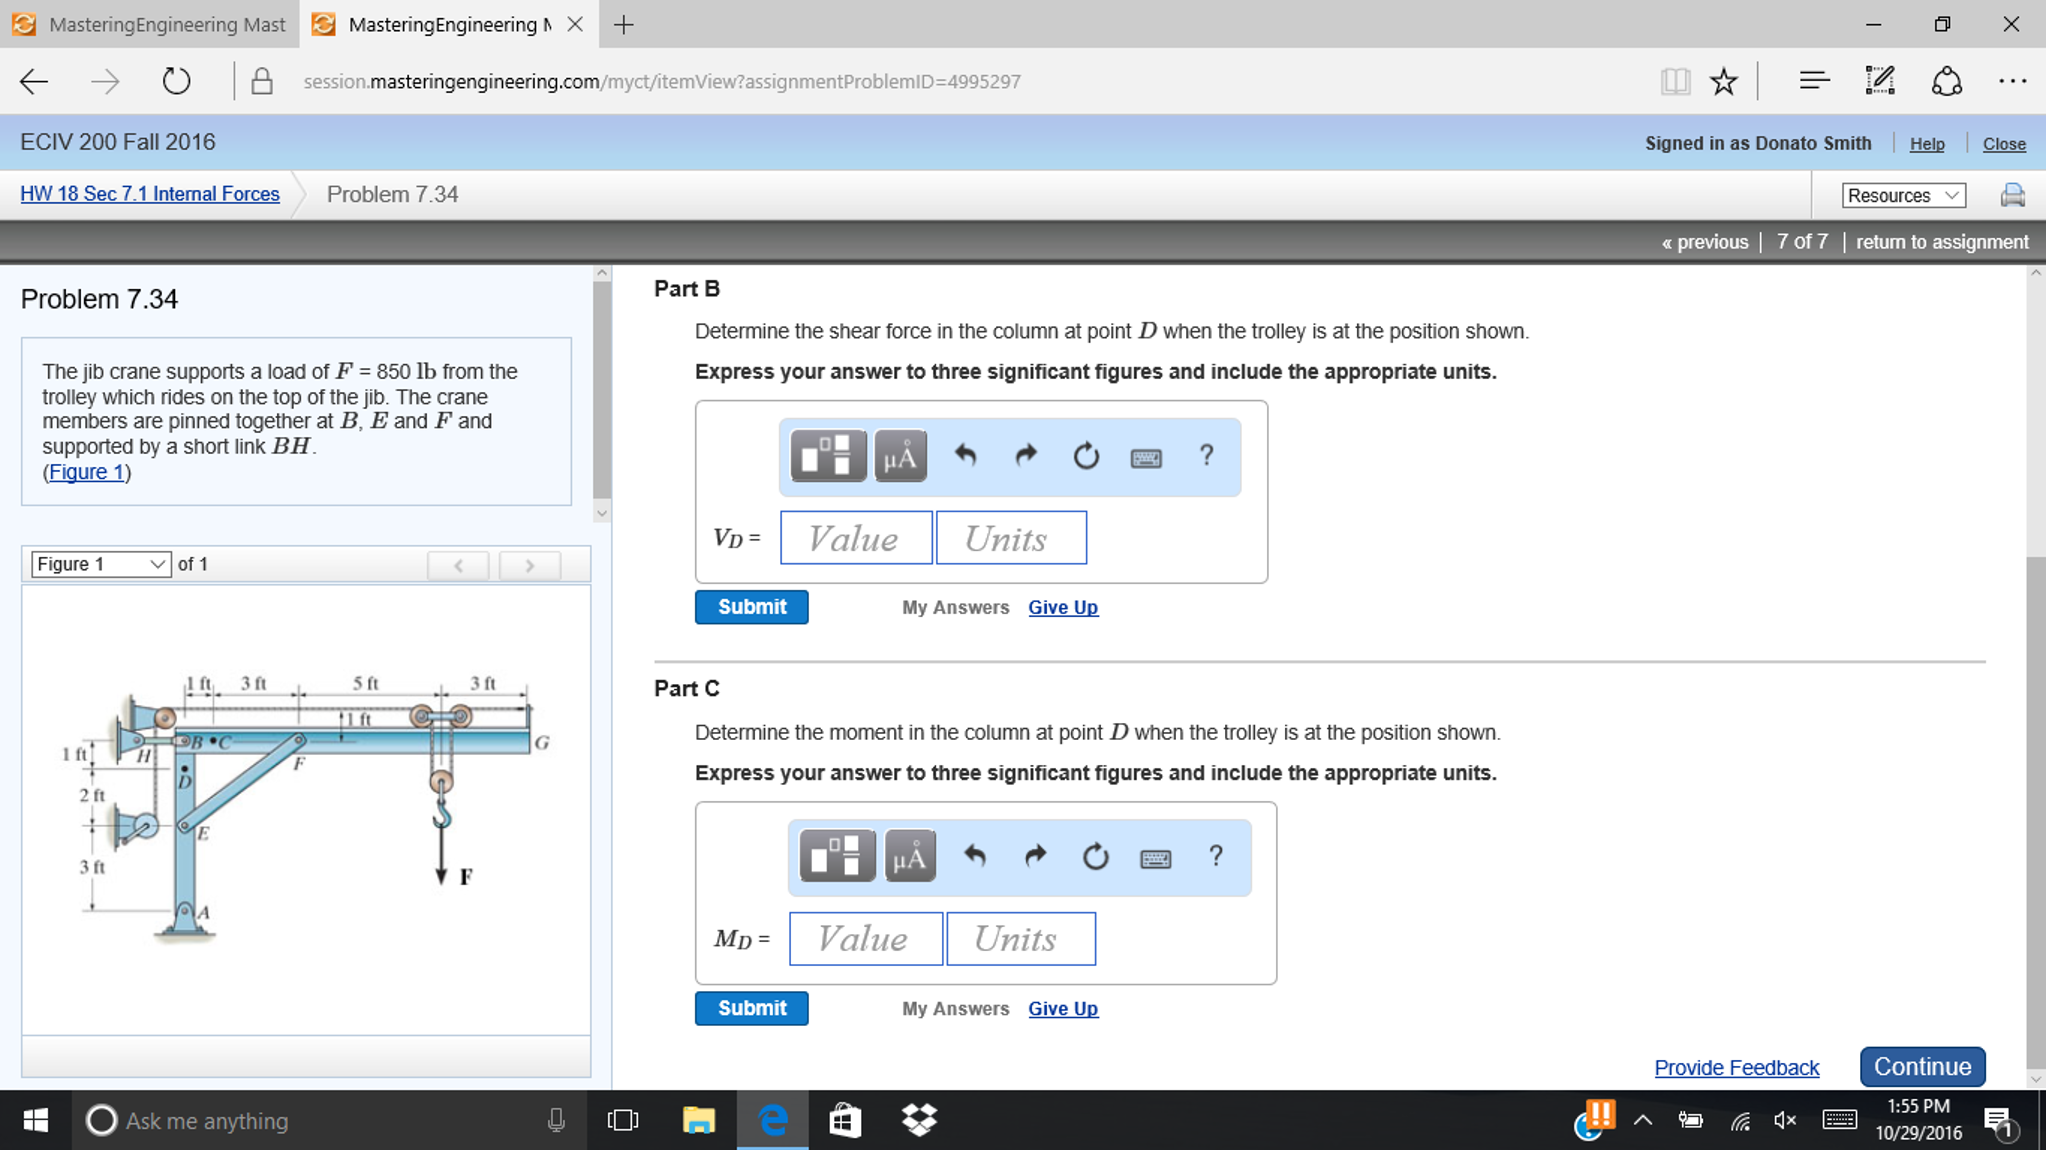The width and height of the screenshot is (2046, 1150).
Task: Open HW 18 Sec 7.1 Internal Forces breadcrumb
Action: pyautogui.click(x=150, y=194)
